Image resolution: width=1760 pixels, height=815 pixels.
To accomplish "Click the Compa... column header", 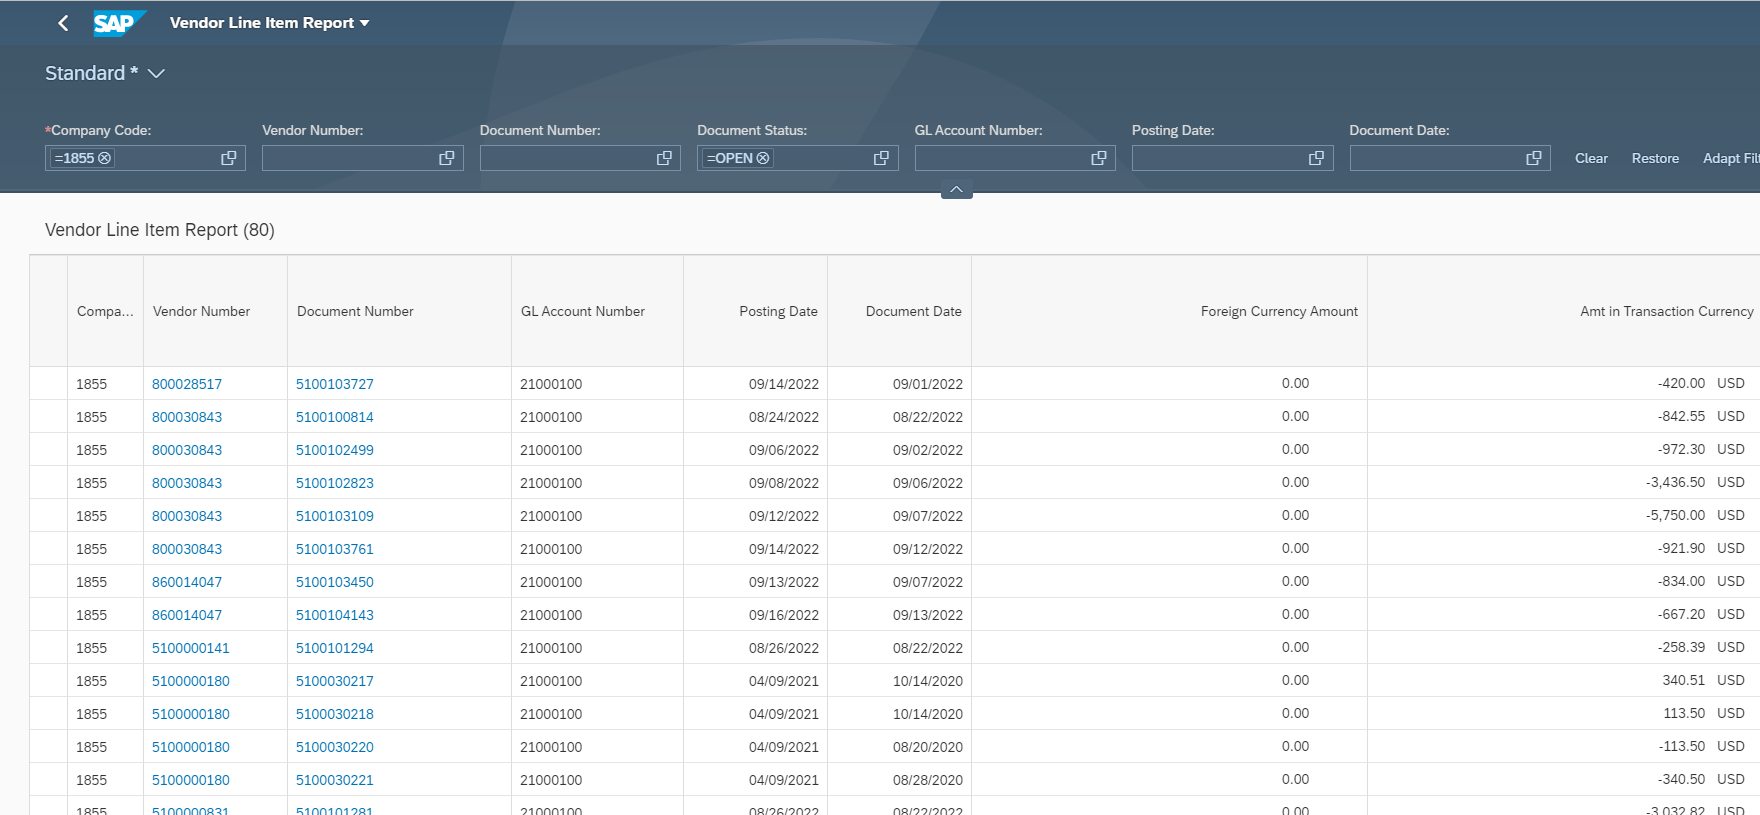I will point(105,311).
